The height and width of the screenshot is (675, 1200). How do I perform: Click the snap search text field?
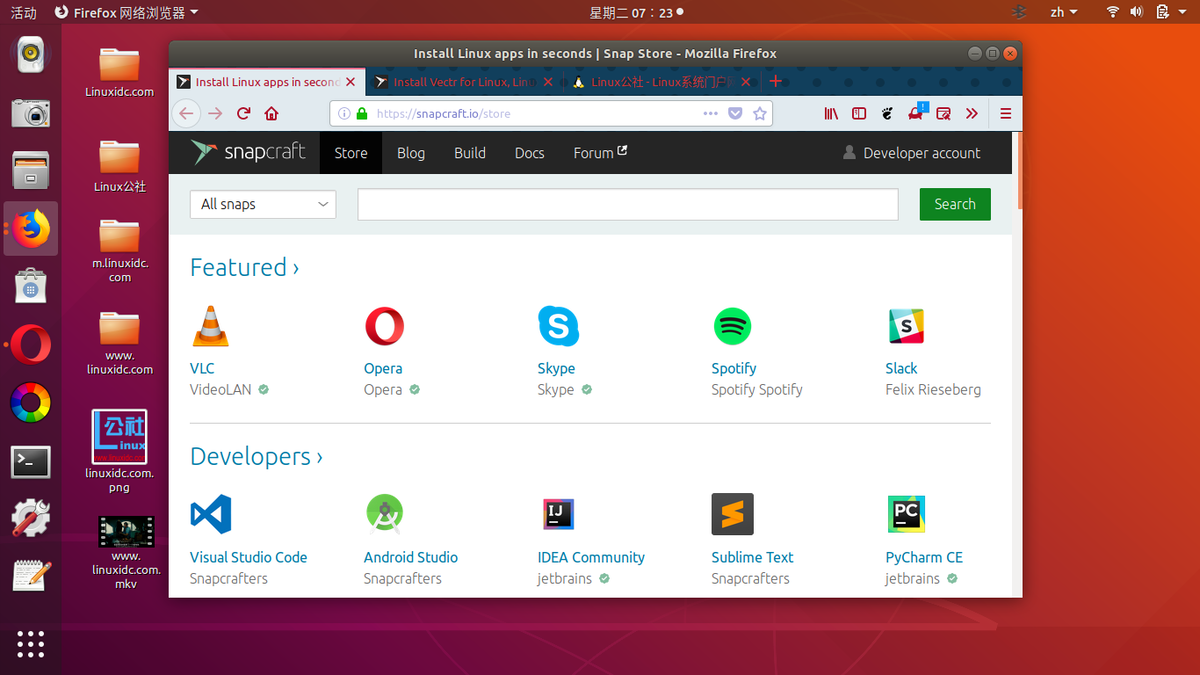coord(628,204)
